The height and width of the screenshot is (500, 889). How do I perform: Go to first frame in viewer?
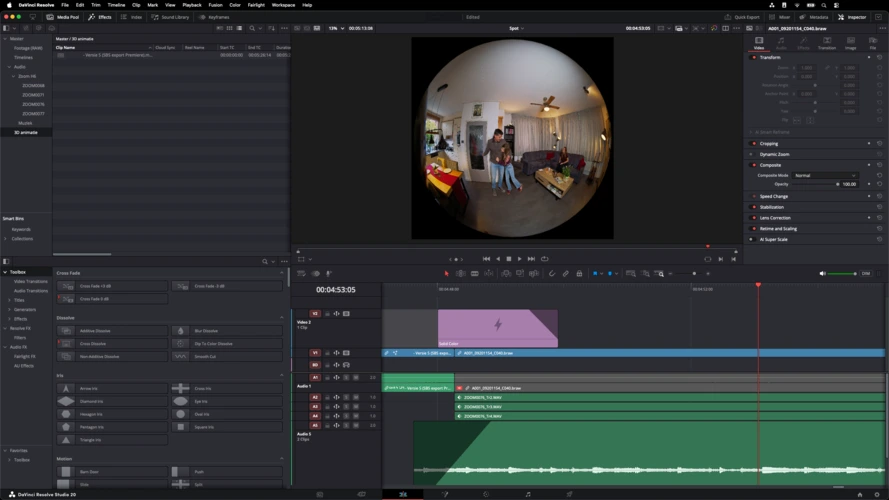pos(486,259)
